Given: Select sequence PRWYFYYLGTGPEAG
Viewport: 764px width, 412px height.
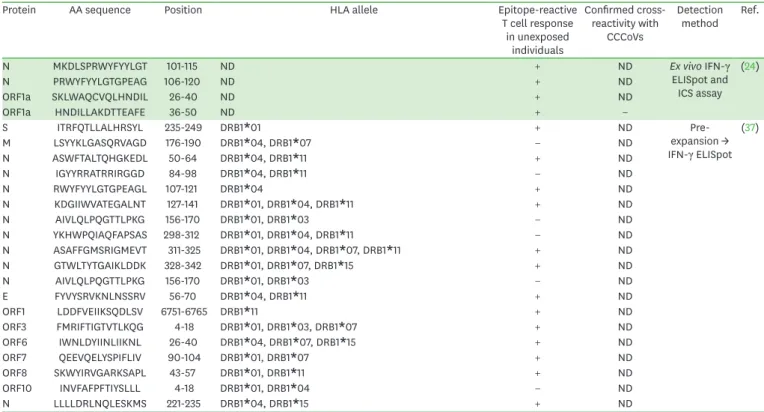Looking at the screenshot, I should 100,82.
